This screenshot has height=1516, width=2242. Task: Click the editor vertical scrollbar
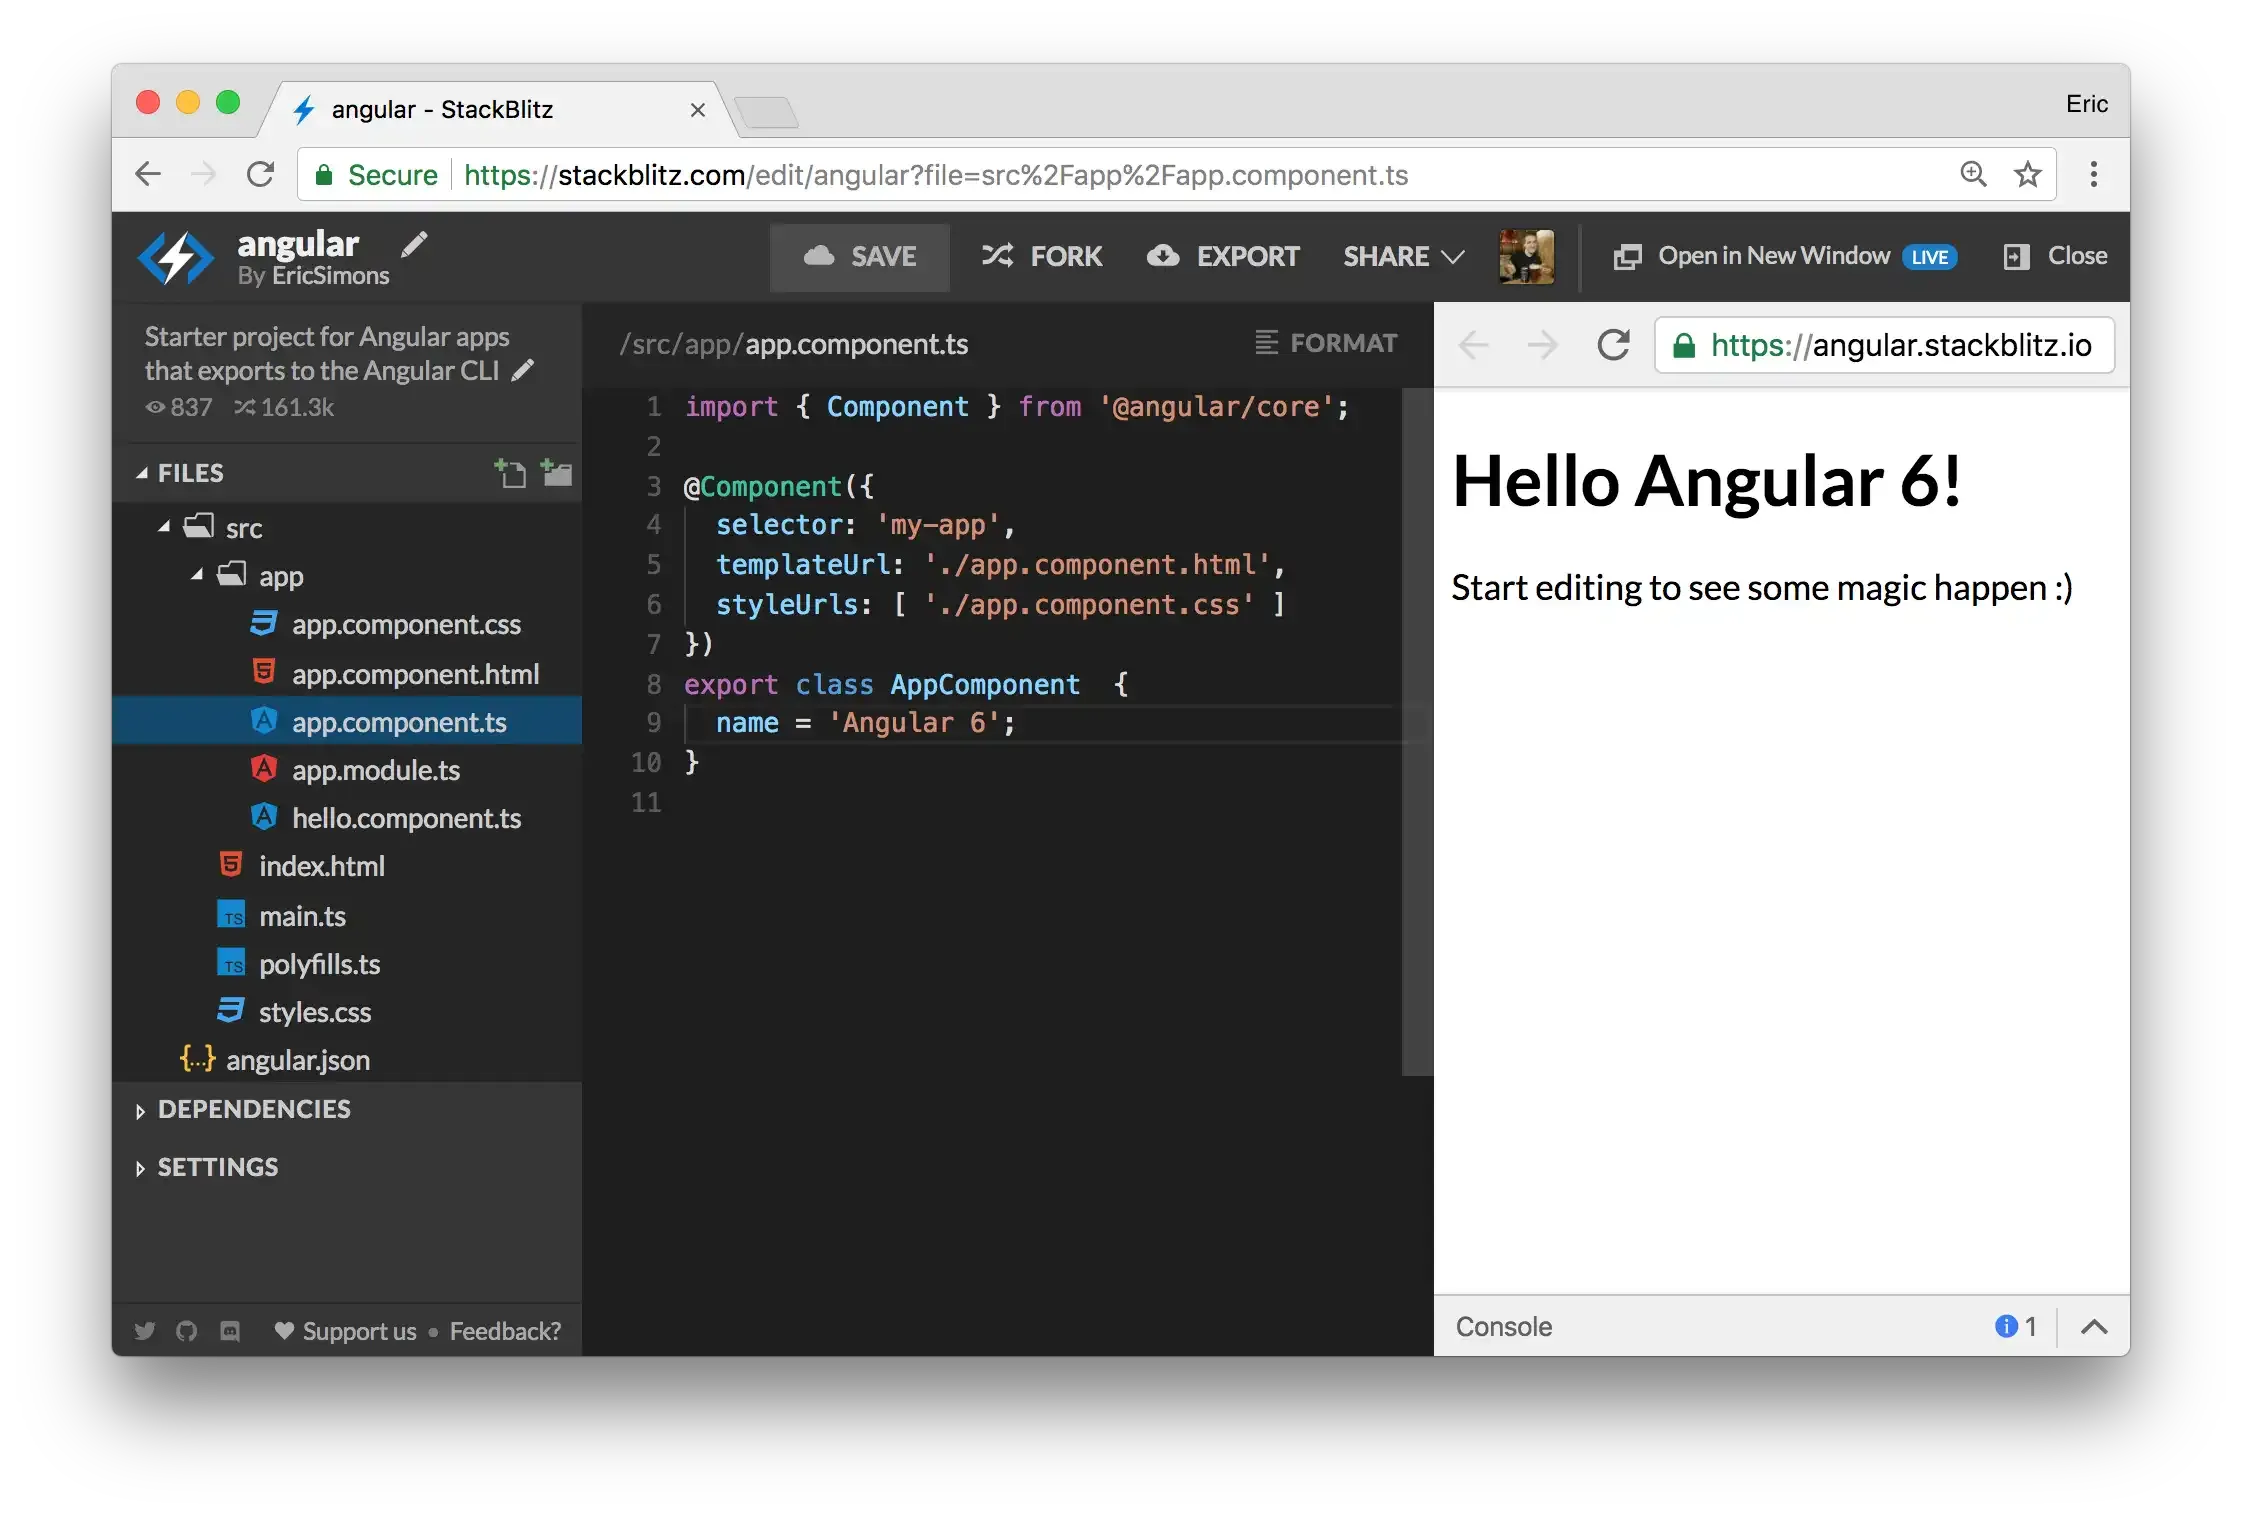(x=1416, y=730)
